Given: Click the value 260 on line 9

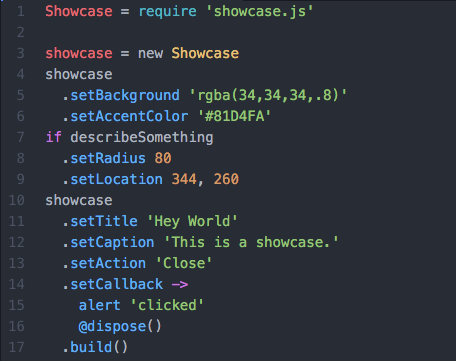Looking at the screenshot, I should 226,179.
